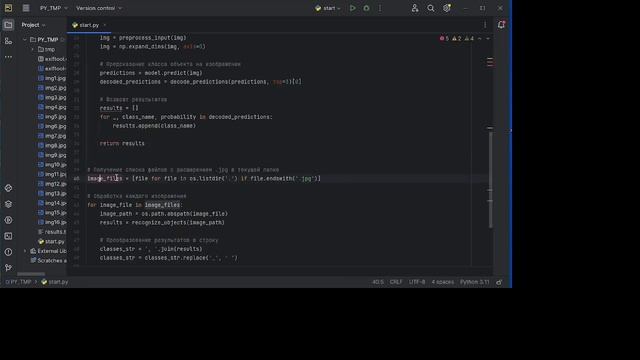The image size is (640, 360).
Task: Expand the tmp folder
Action: (33, 49)
